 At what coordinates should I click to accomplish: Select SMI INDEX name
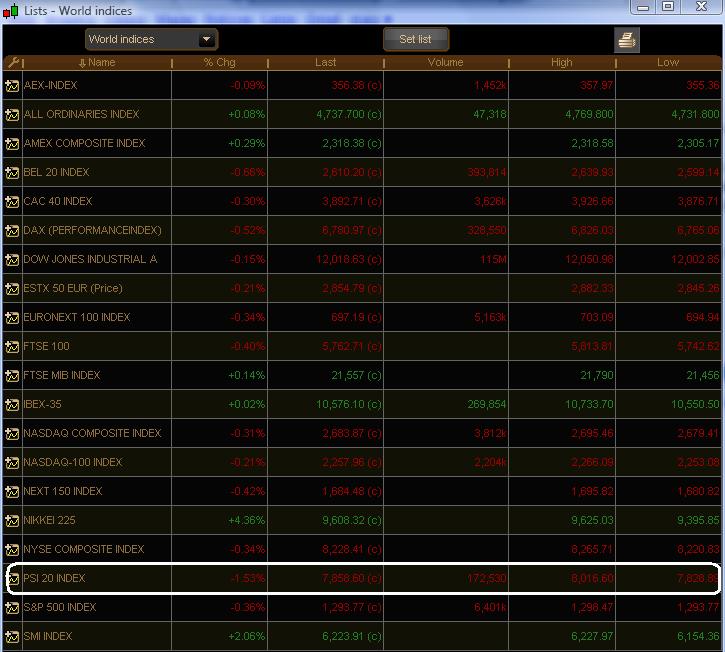click(48, 637)
